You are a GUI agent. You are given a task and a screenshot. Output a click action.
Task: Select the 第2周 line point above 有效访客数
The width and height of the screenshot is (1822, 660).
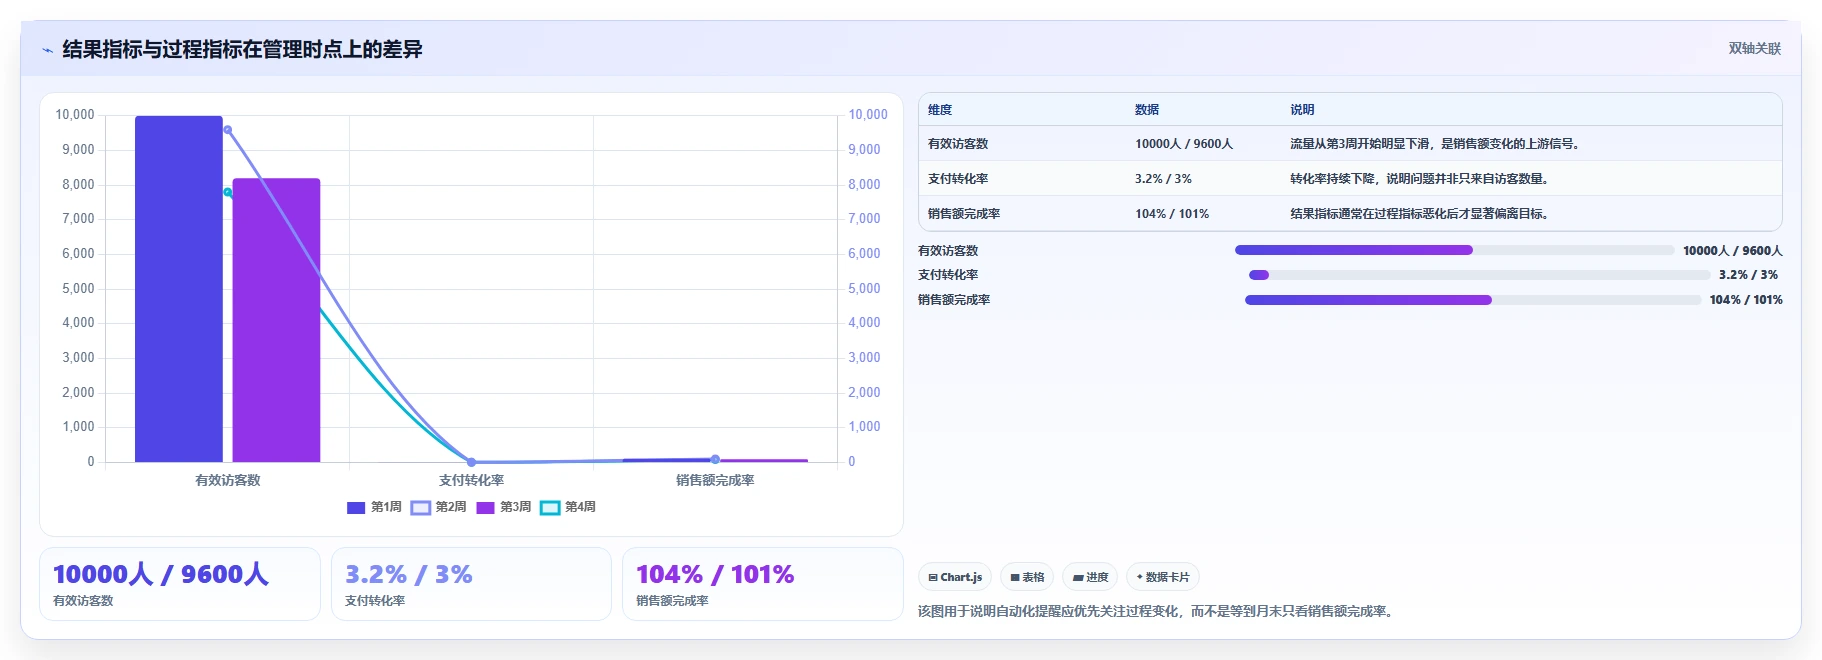click(x=227, y=130)
